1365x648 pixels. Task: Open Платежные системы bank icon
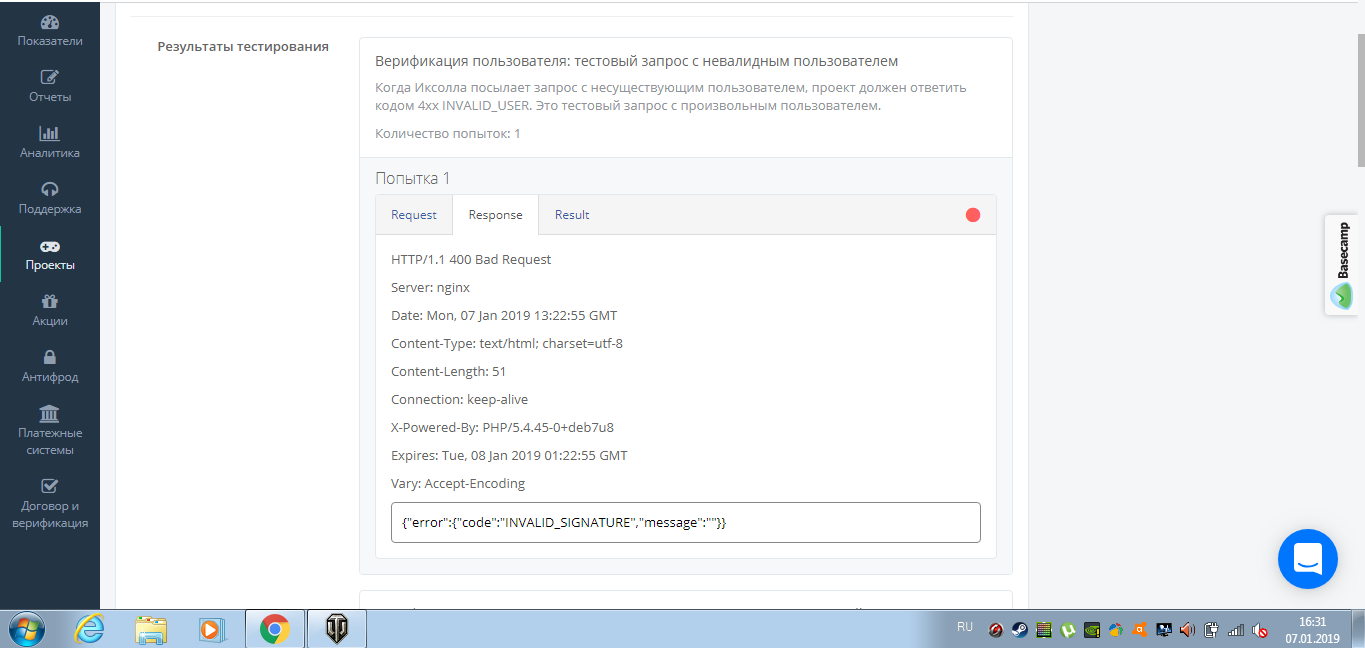50,414
